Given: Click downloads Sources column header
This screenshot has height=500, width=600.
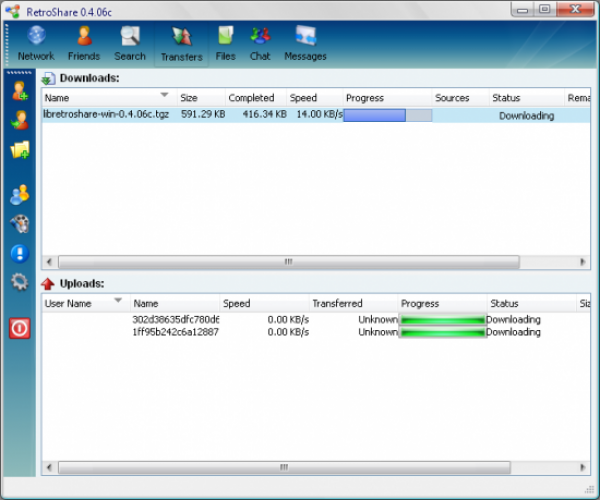Looking at the screenshot, I should [x=461, y=98].
